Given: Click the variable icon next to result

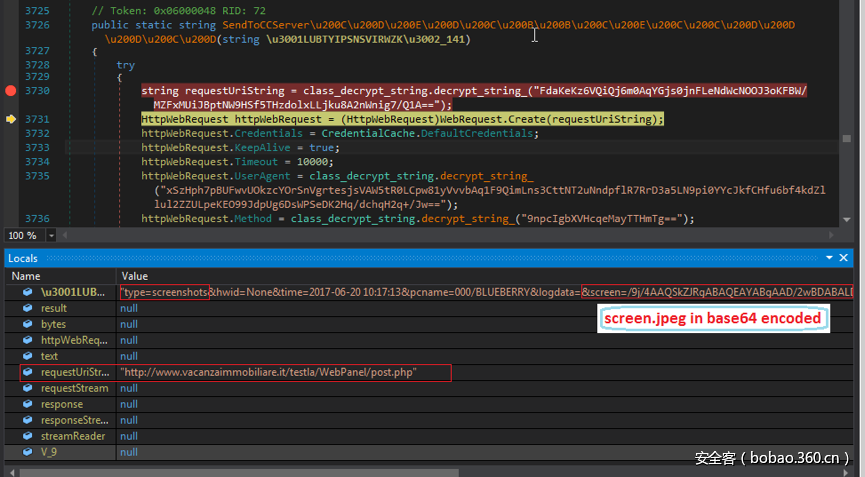Looking at the screenshot, I should 30,308.
